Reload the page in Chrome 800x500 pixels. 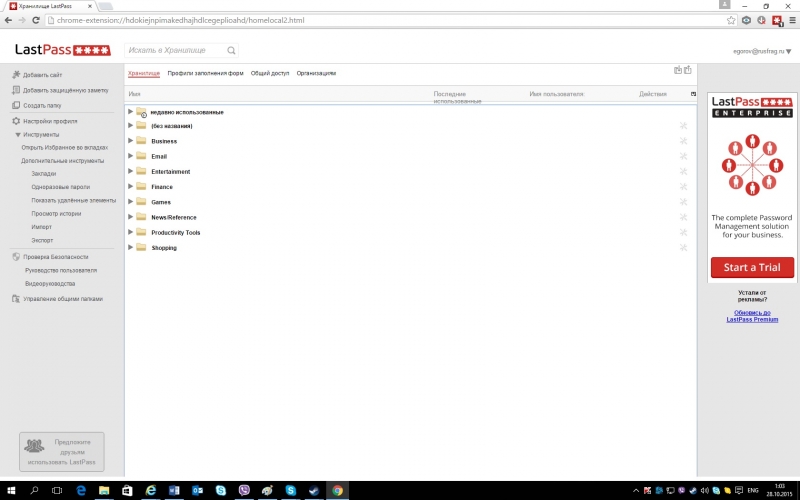click(x=36, y=20)
